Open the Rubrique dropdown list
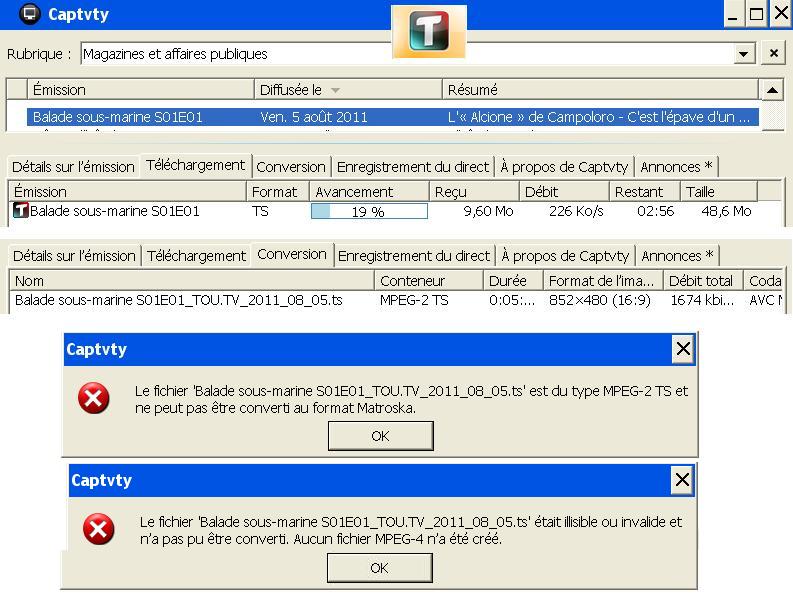This screenshot has width=793, height=593. click(x=743, y=54)
